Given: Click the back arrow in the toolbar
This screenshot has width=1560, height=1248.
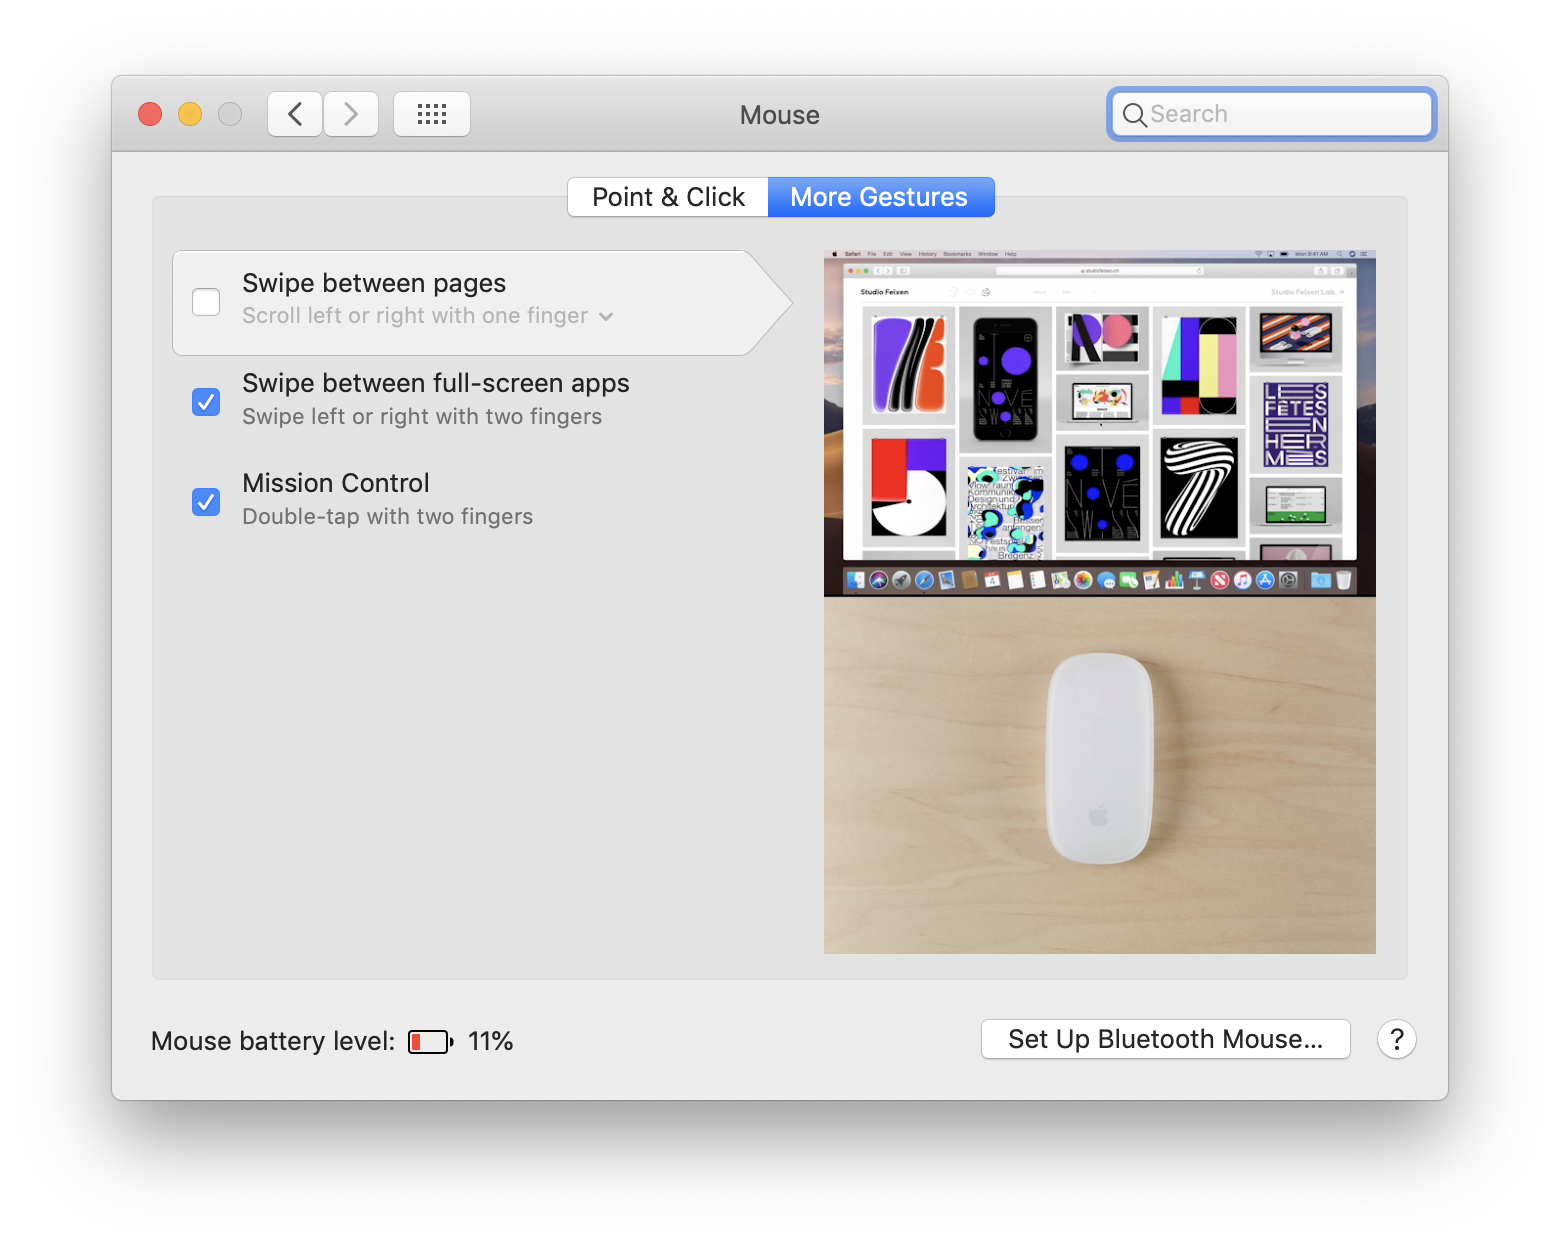Looking at the screenshot, I should click(295, 114).
